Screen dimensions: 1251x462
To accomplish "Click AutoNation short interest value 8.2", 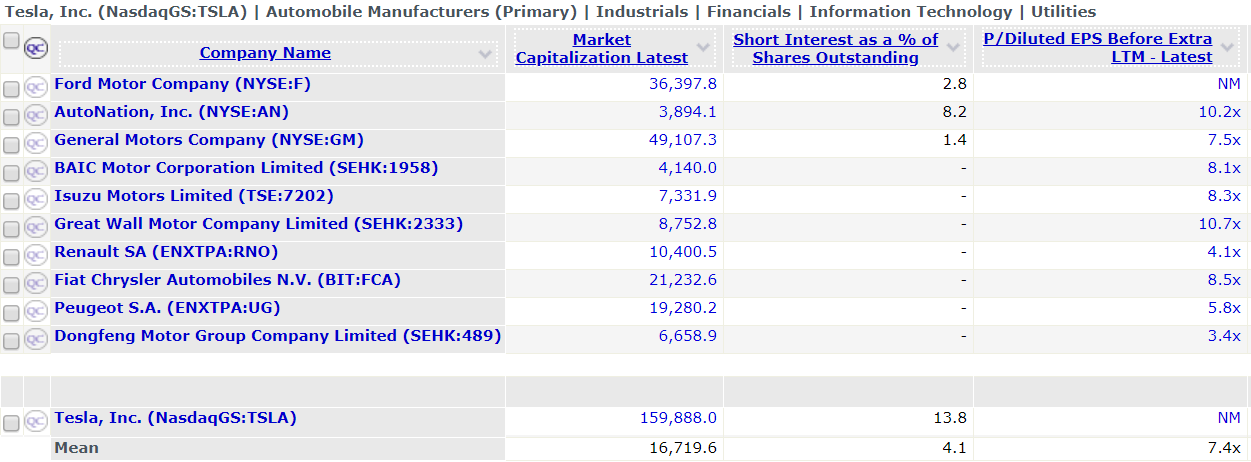I will click(x=957, y=112).
